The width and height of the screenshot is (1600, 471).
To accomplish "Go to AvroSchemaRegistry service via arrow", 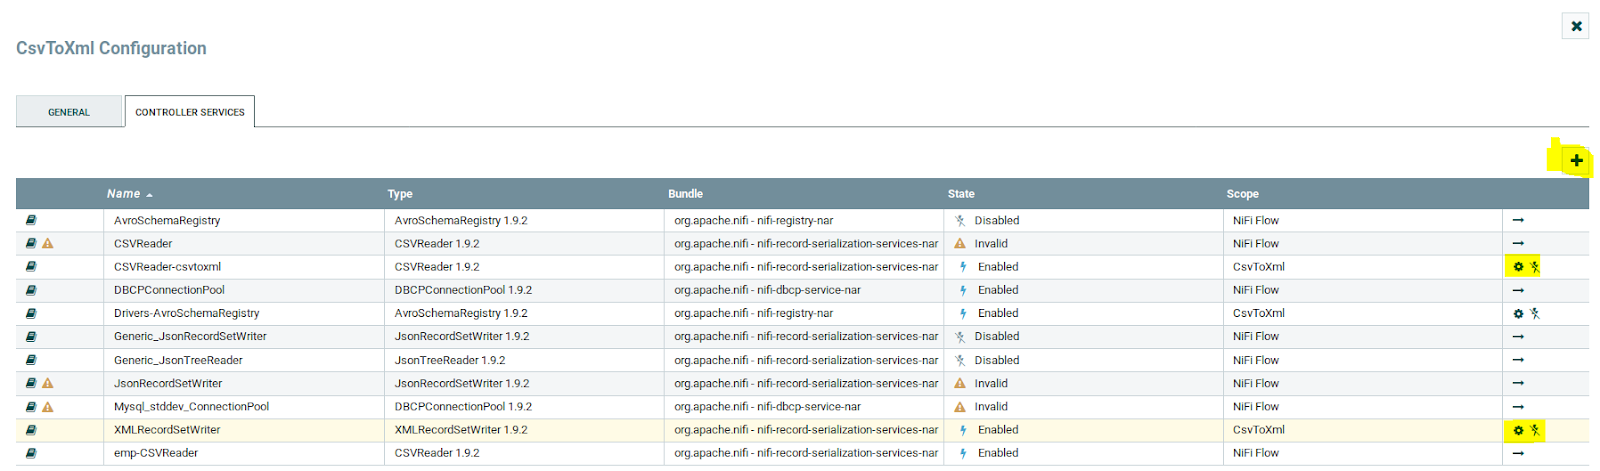I will 1518,220.
